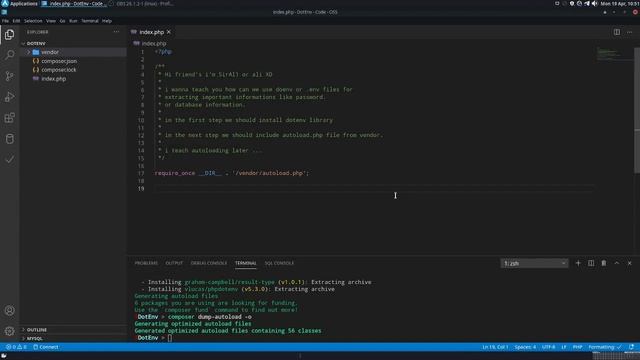The width and height of the screenshot is (640, 360).
Task: Close the index.php editor tab
Action: point(169,32)
